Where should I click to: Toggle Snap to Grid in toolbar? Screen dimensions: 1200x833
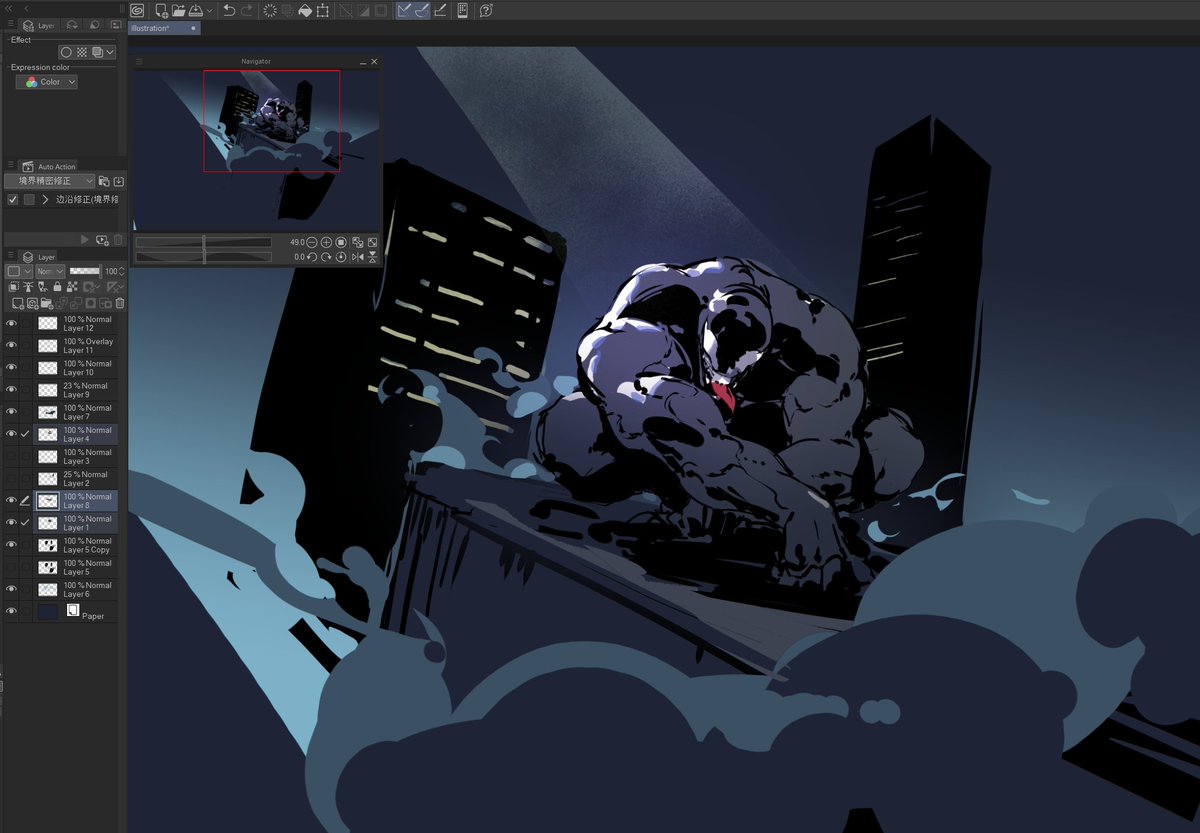[x=439, y=10]
